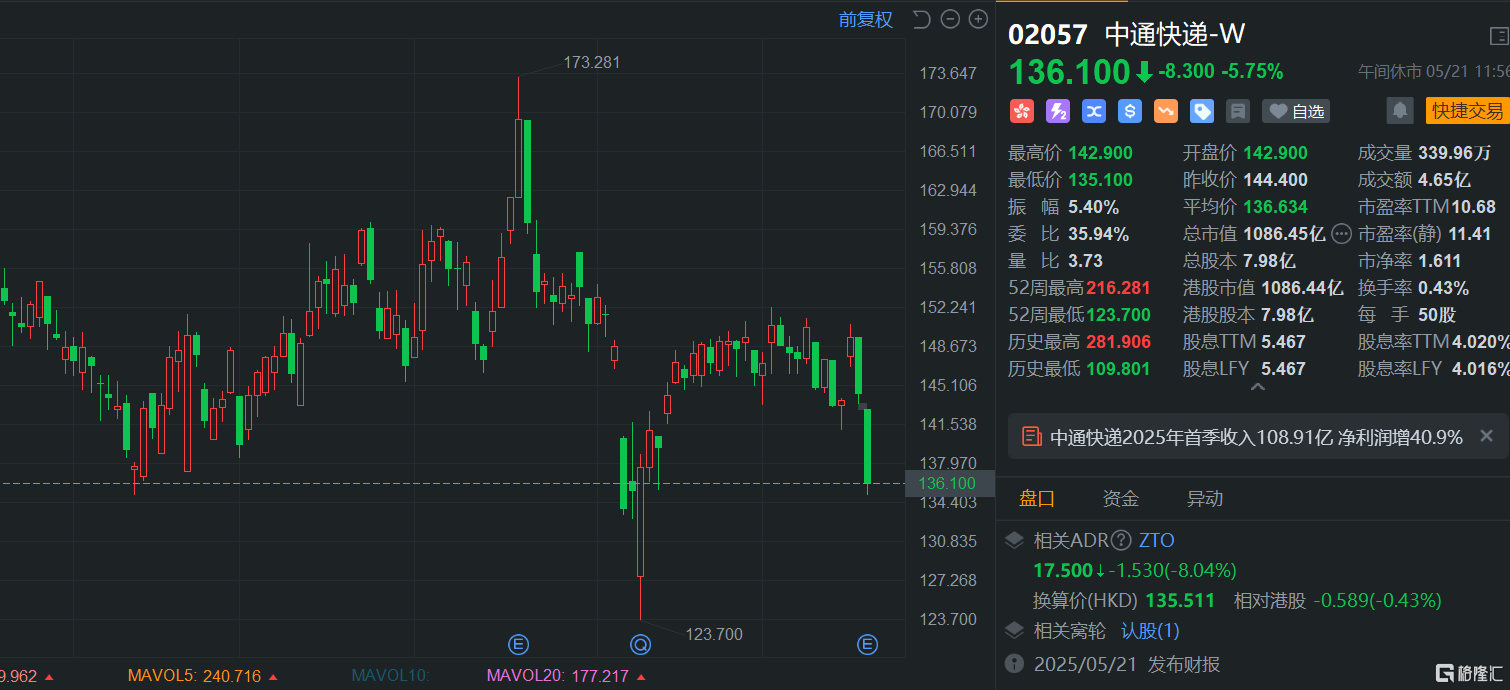Click the blue shuffle arrows icon
The image size is (1510, 690).
click(1093, 111)
